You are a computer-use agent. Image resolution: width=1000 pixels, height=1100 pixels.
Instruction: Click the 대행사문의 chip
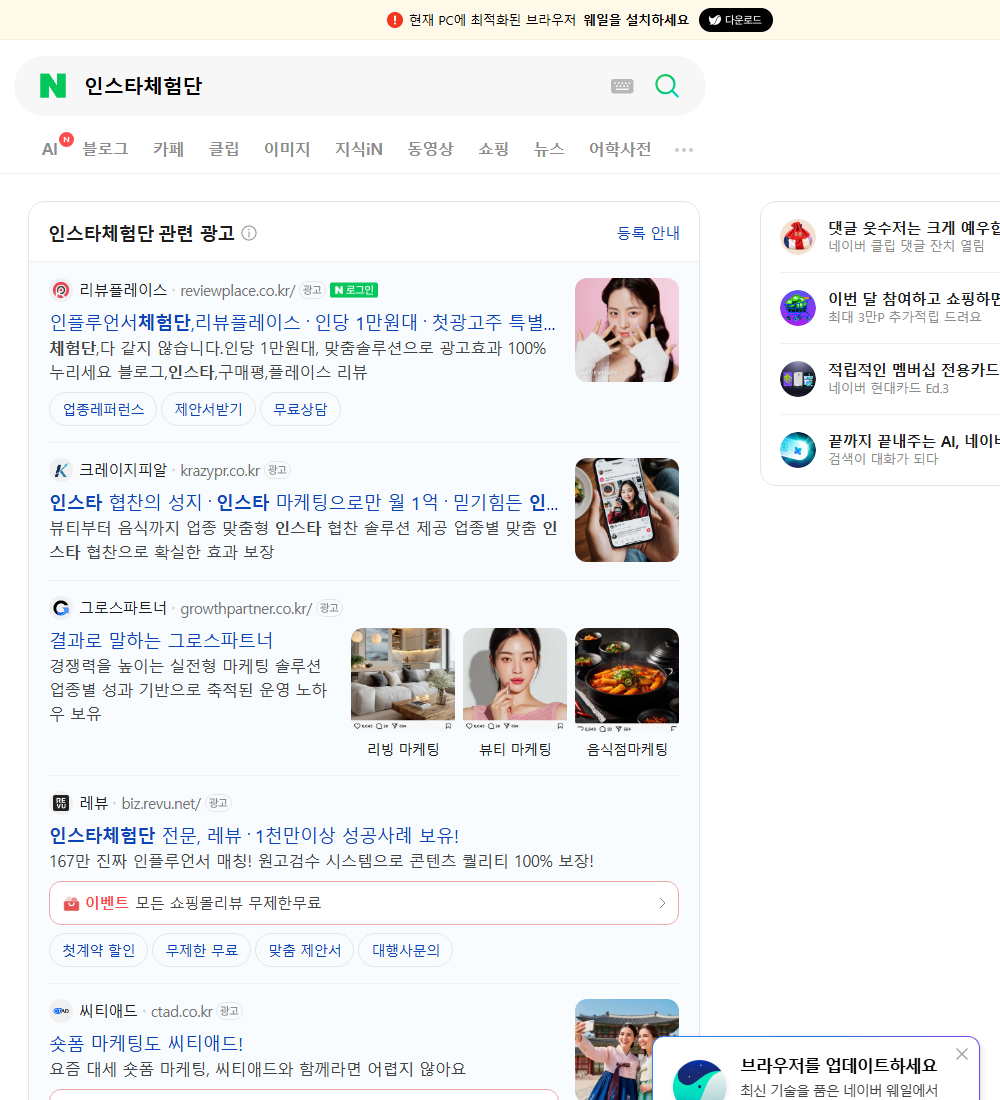pos(406,950)
